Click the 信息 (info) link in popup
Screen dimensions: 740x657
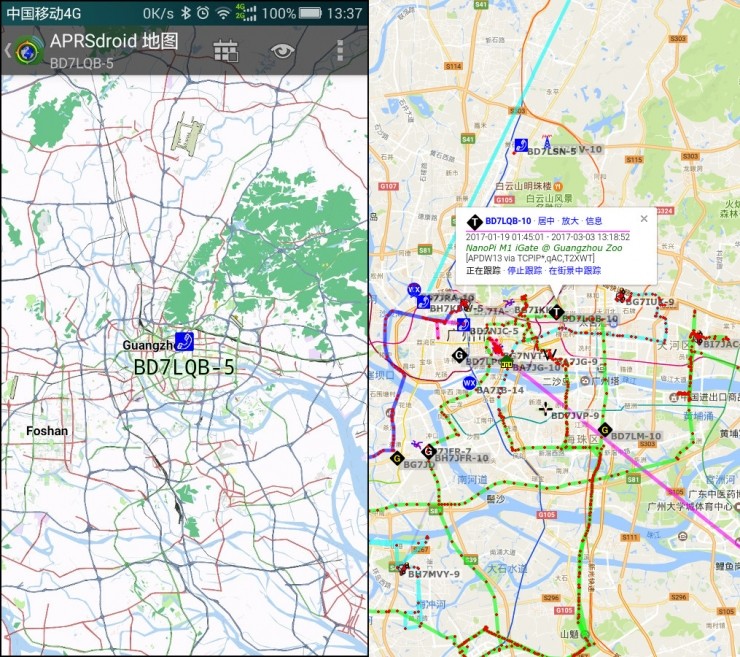[x=594, y=221]
